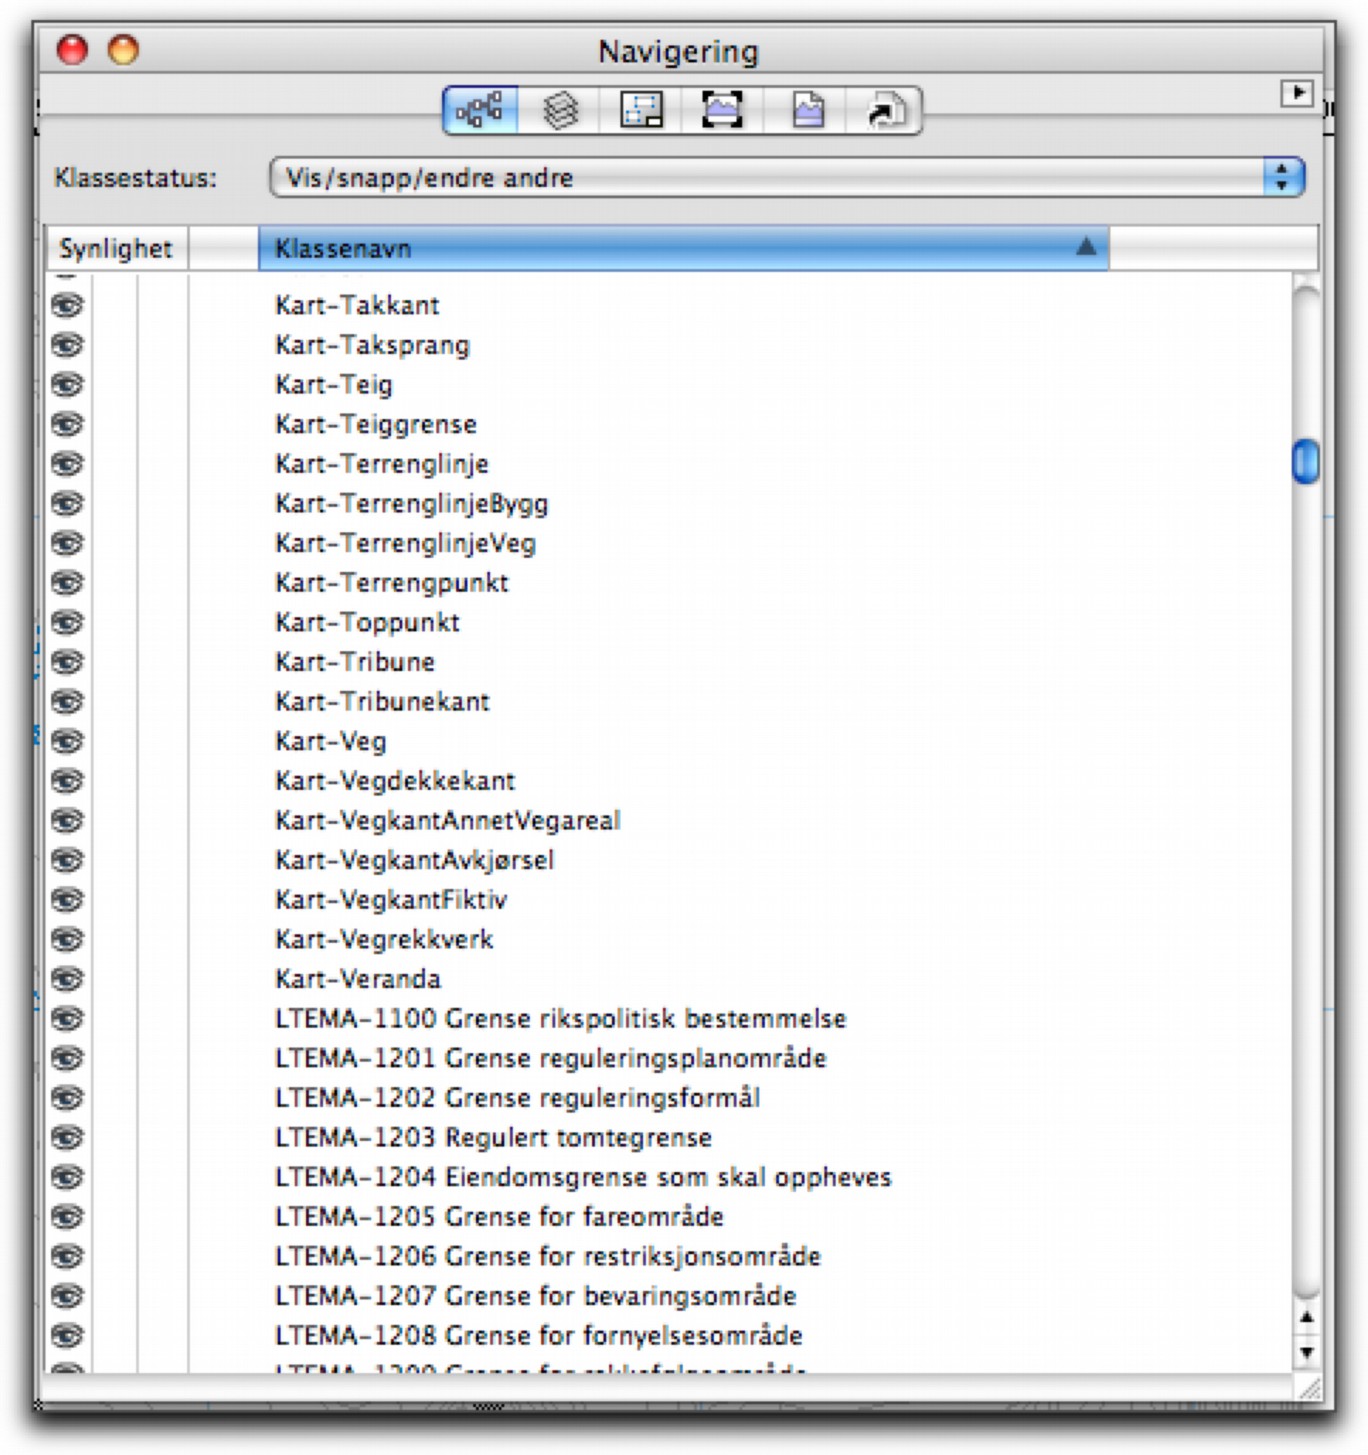
Task: Select the Kart-Toppunkt class name
Action: (367, 622)
